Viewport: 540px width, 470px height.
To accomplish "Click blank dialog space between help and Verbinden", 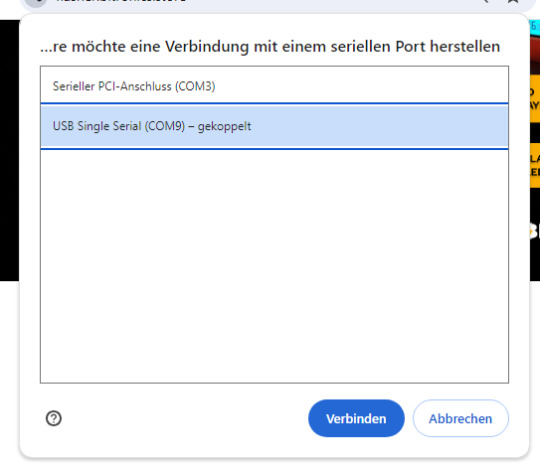I will [185, 418].
